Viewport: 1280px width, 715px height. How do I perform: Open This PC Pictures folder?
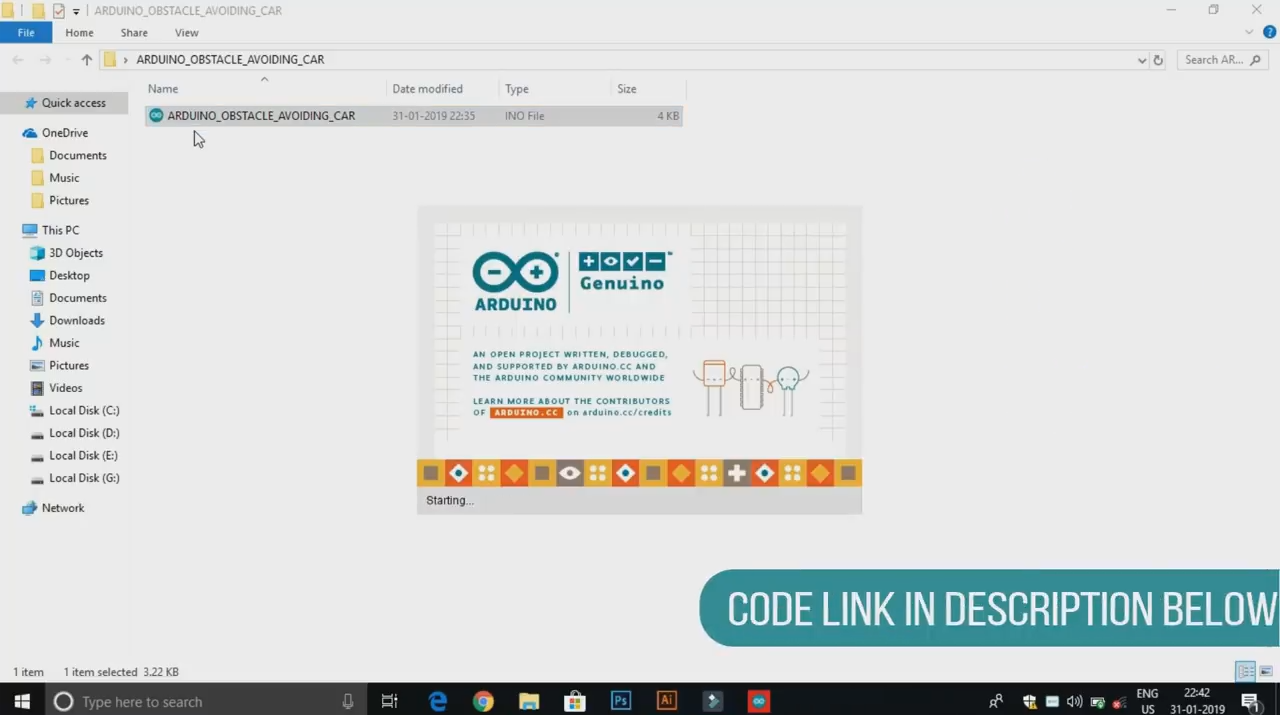click(68, 365)
